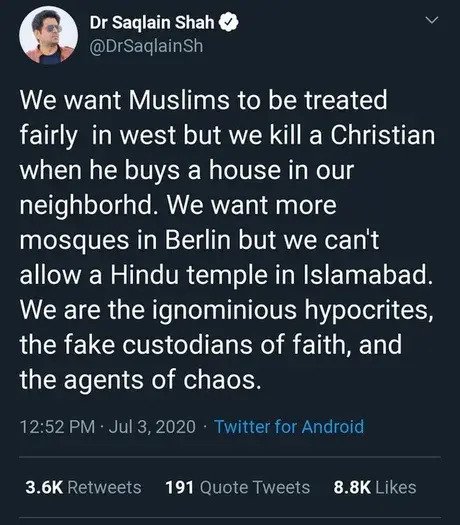Open Dr Saqlain Shah's profile picture
The height and width of the screenshot is (525, 460).
coord(49,35)
